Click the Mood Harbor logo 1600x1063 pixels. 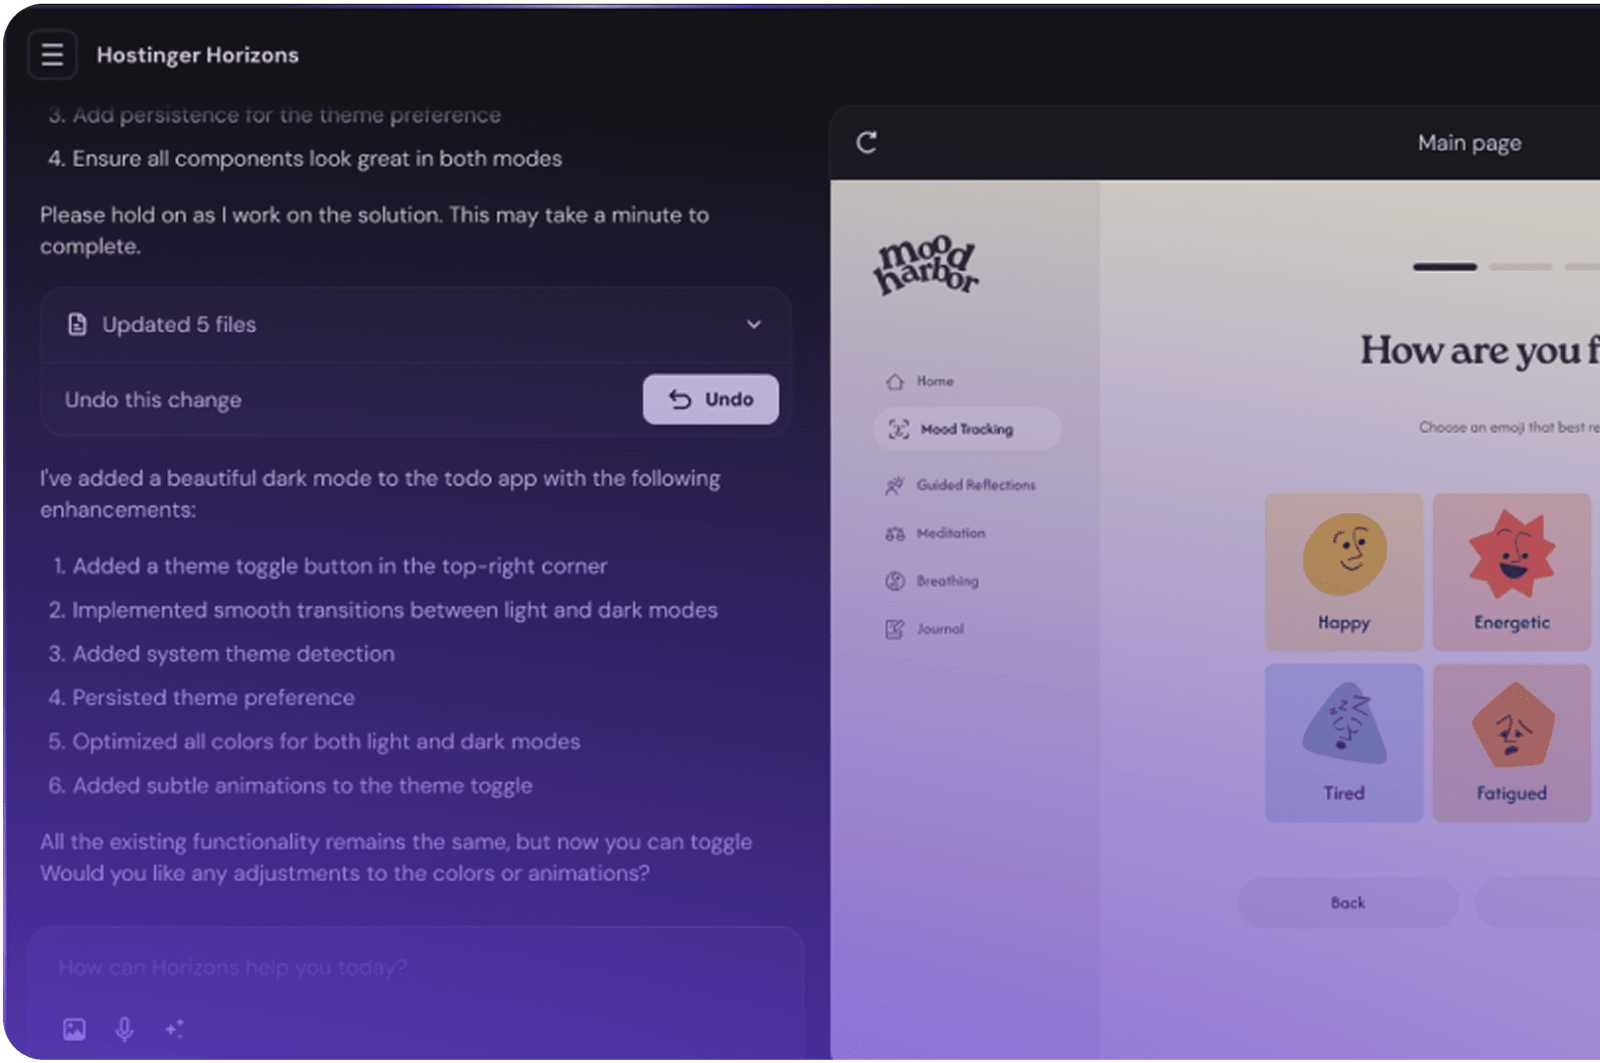coord(926,265)
